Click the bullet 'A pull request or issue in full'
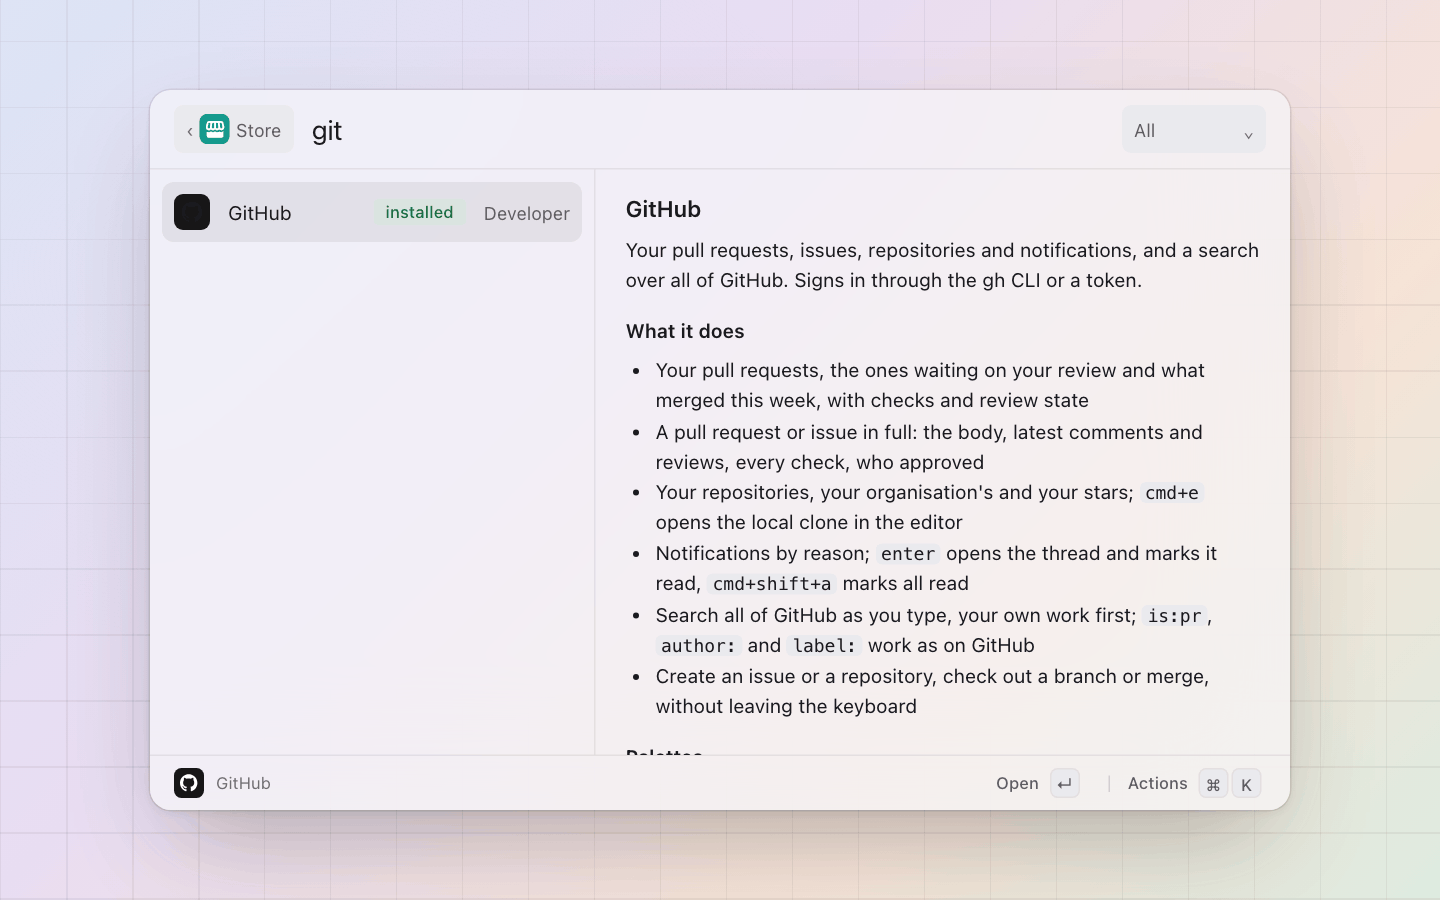The width and height of the screenshot is (1440, 900). tap(929, 447)
